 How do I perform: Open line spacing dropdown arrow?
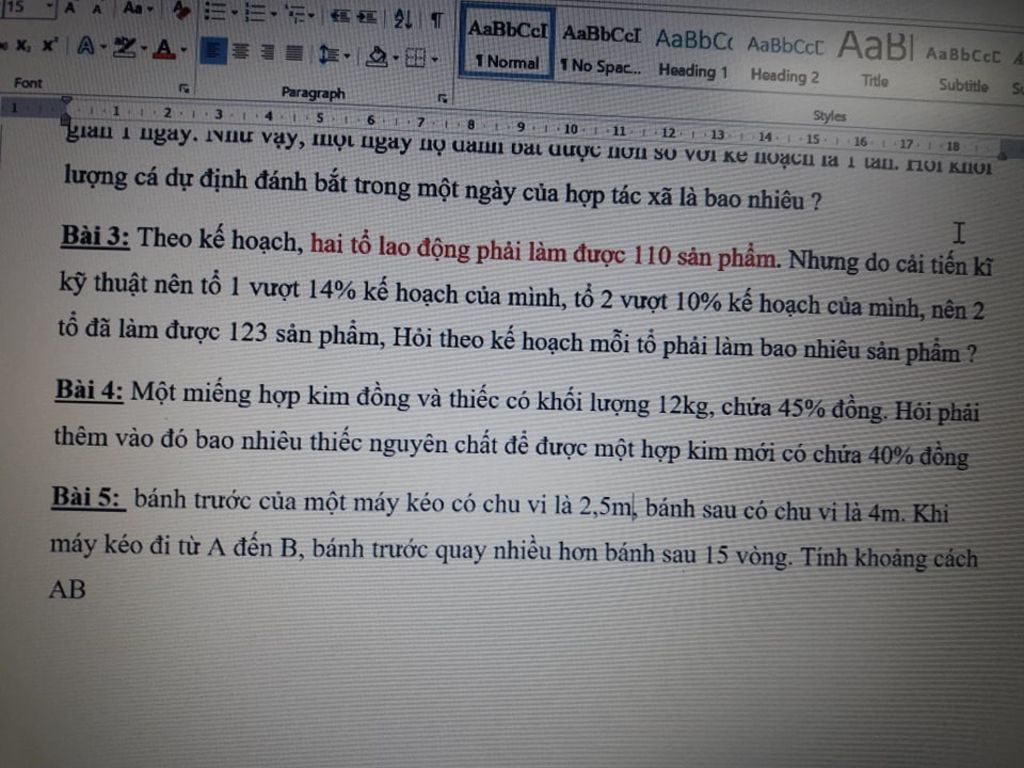347,56
